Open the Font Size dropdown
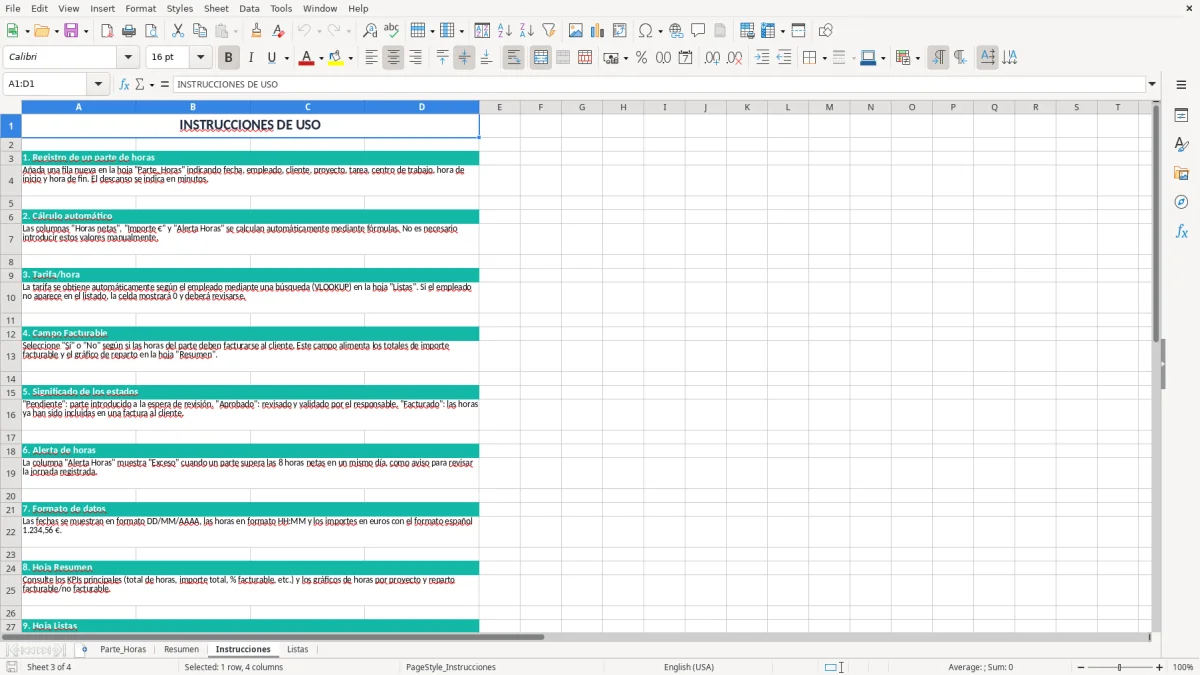The height and width of the screenshot is (675, 1200). click(x=201, y=58)
